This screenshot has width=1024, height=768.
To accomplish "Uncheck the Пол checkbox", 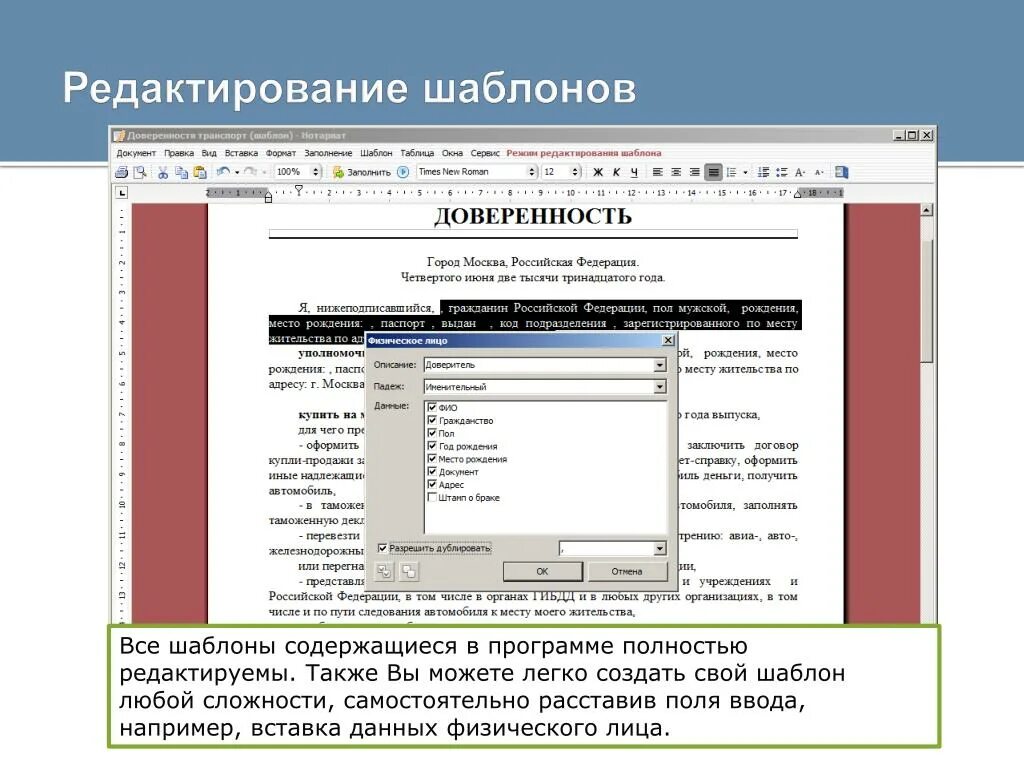I will 432,433.
